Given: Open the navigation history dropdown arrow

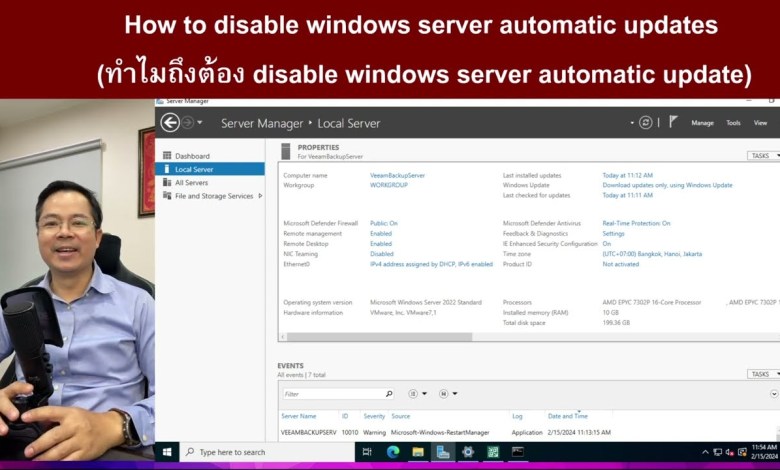Looking at the screenshot, I should coord(200,122).
